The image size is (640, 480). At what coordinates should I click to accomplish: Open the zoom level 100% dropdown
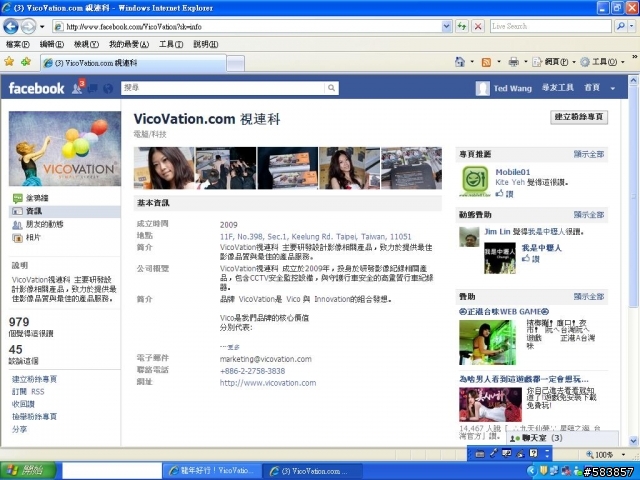623,454
